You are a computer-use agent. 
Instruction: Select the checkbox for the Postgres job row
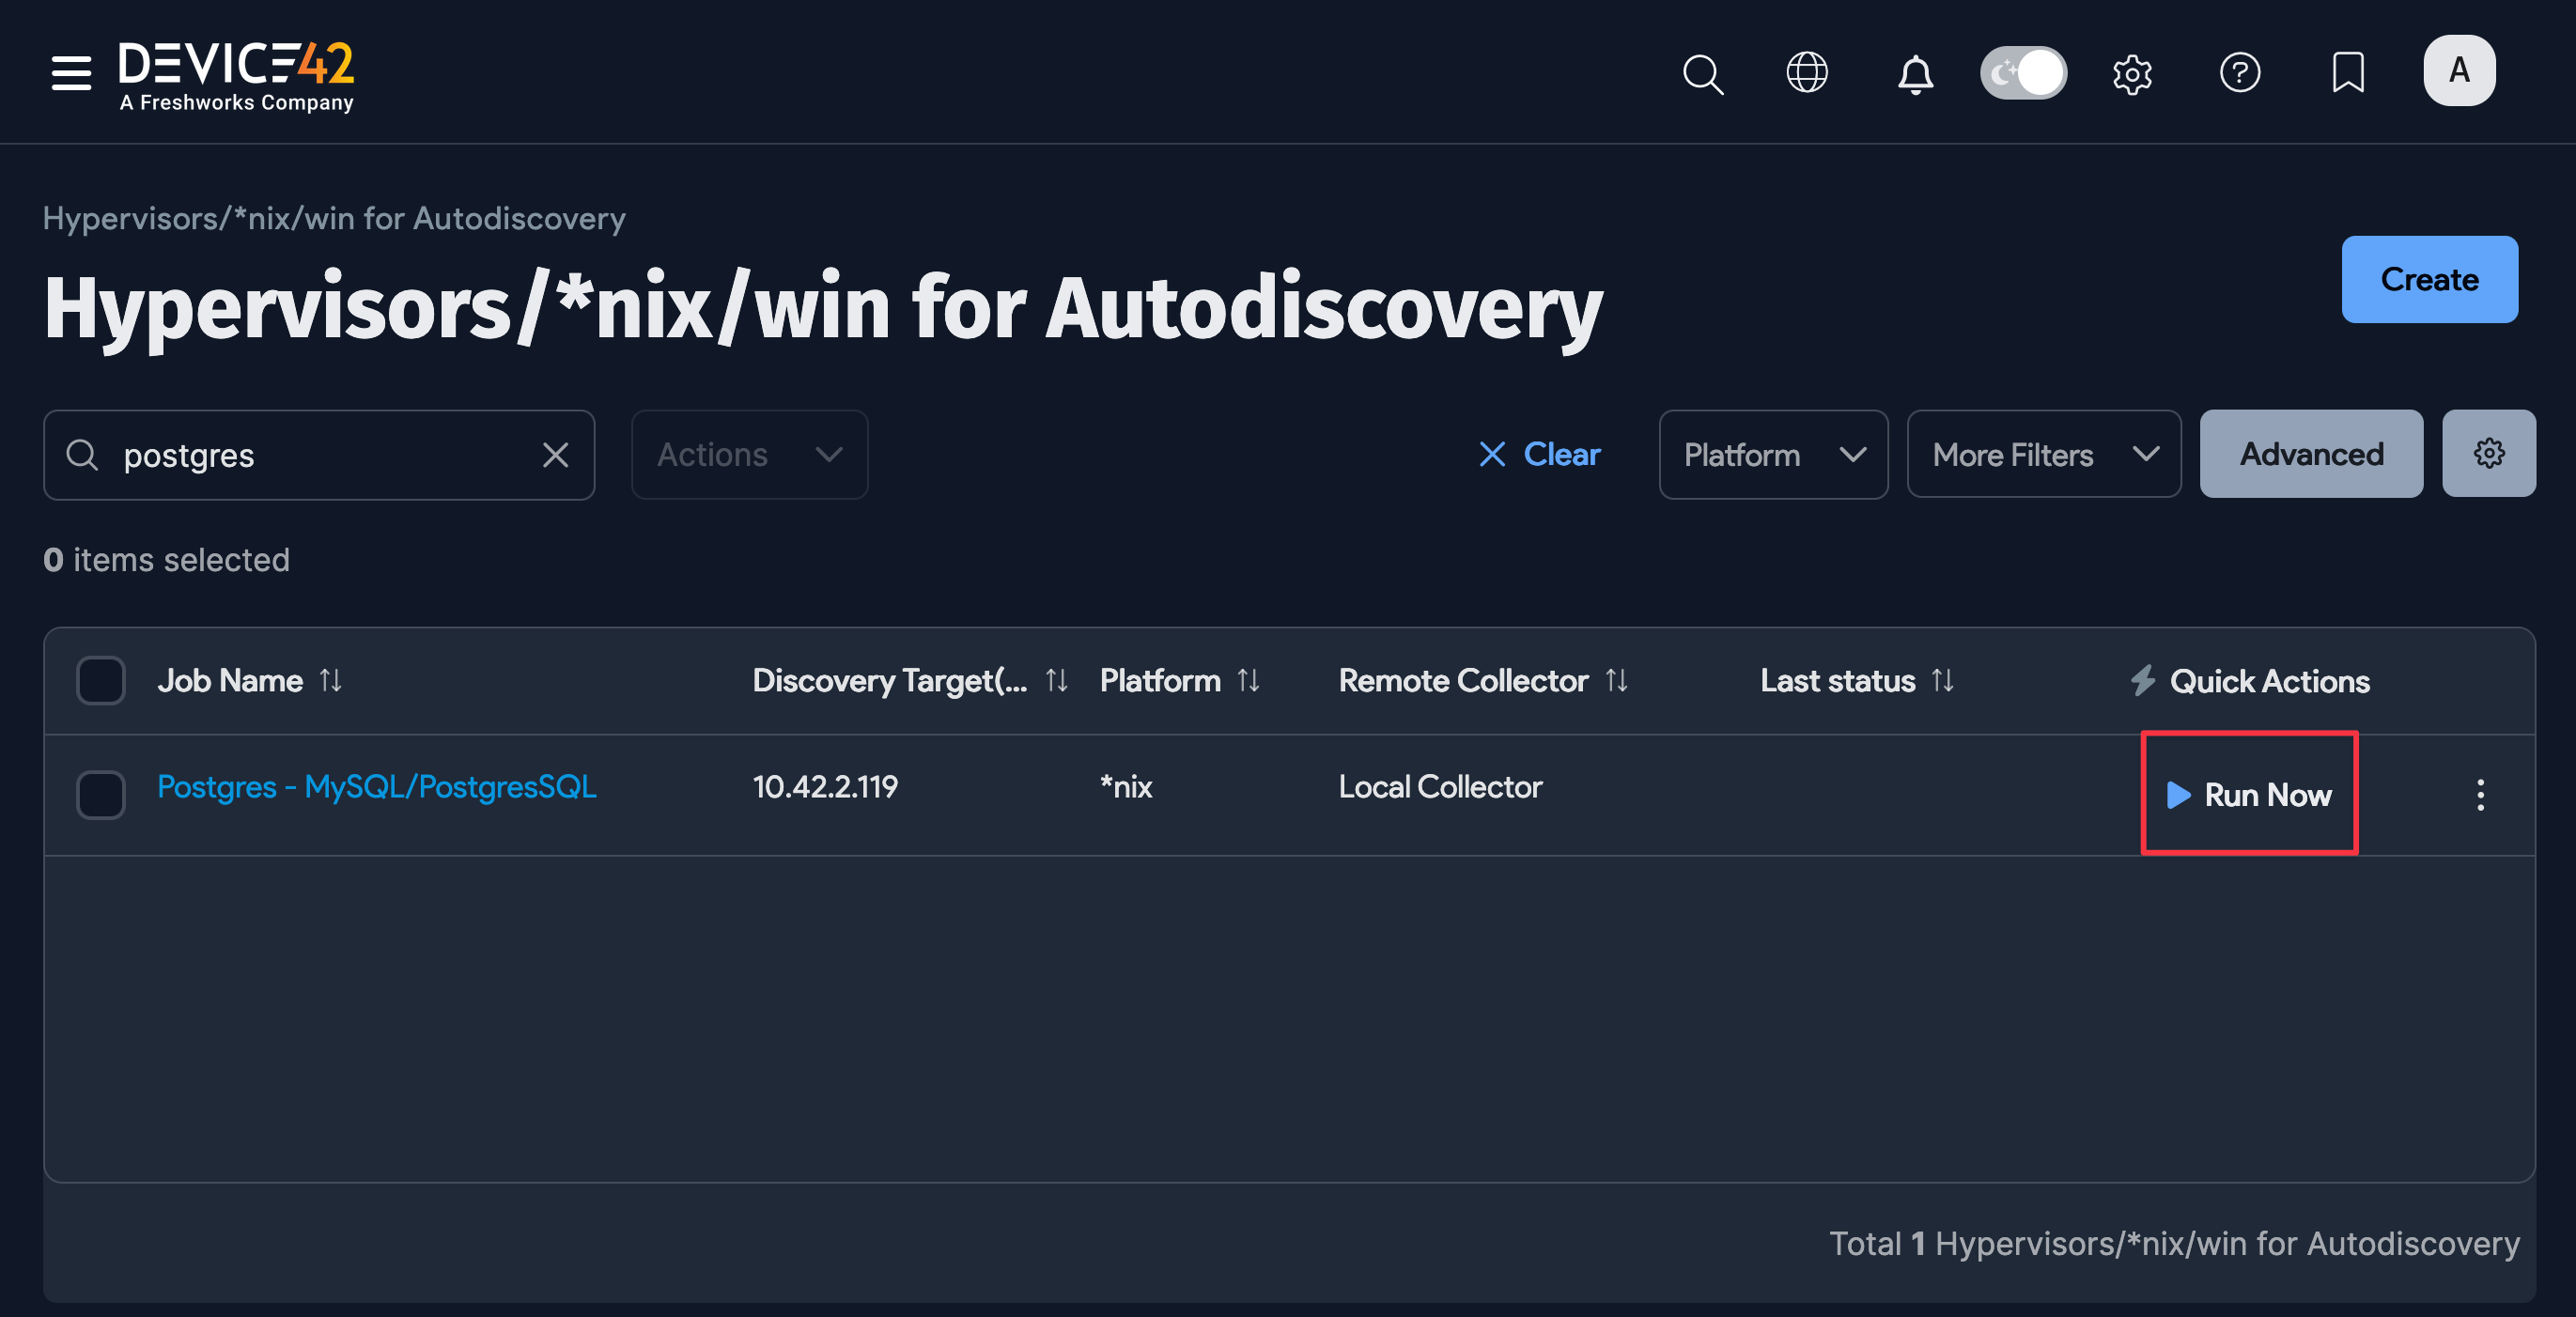click(100, 795)
